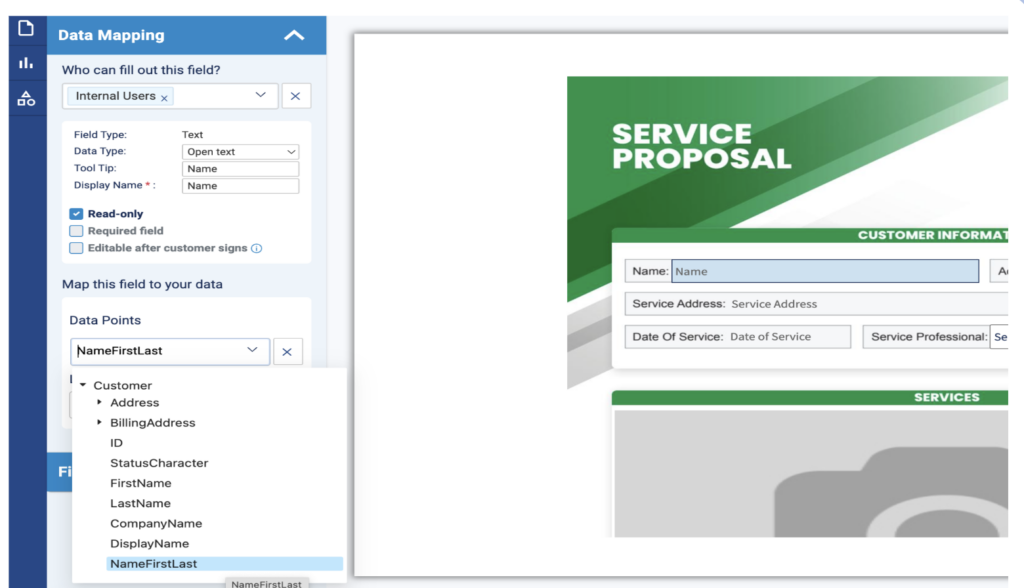1024x588 pixels.
Task: Clear the NameFirstLast data point selection
Action: point(288,351)
